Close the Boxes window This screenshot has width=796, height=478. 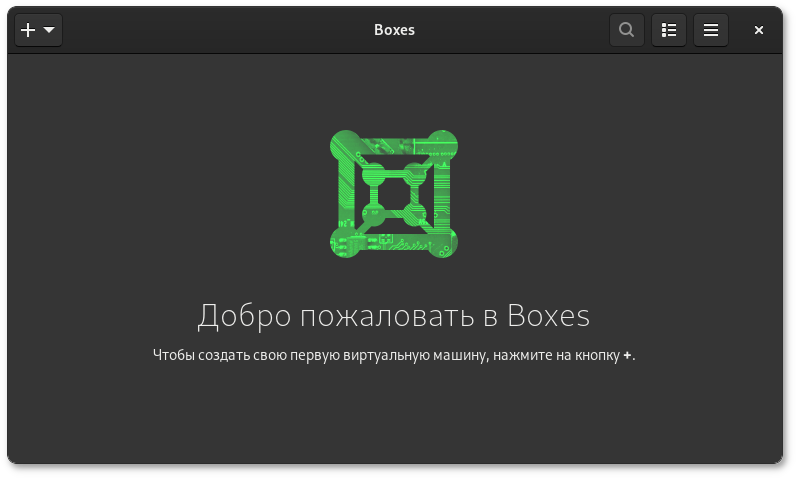[758, 30]
